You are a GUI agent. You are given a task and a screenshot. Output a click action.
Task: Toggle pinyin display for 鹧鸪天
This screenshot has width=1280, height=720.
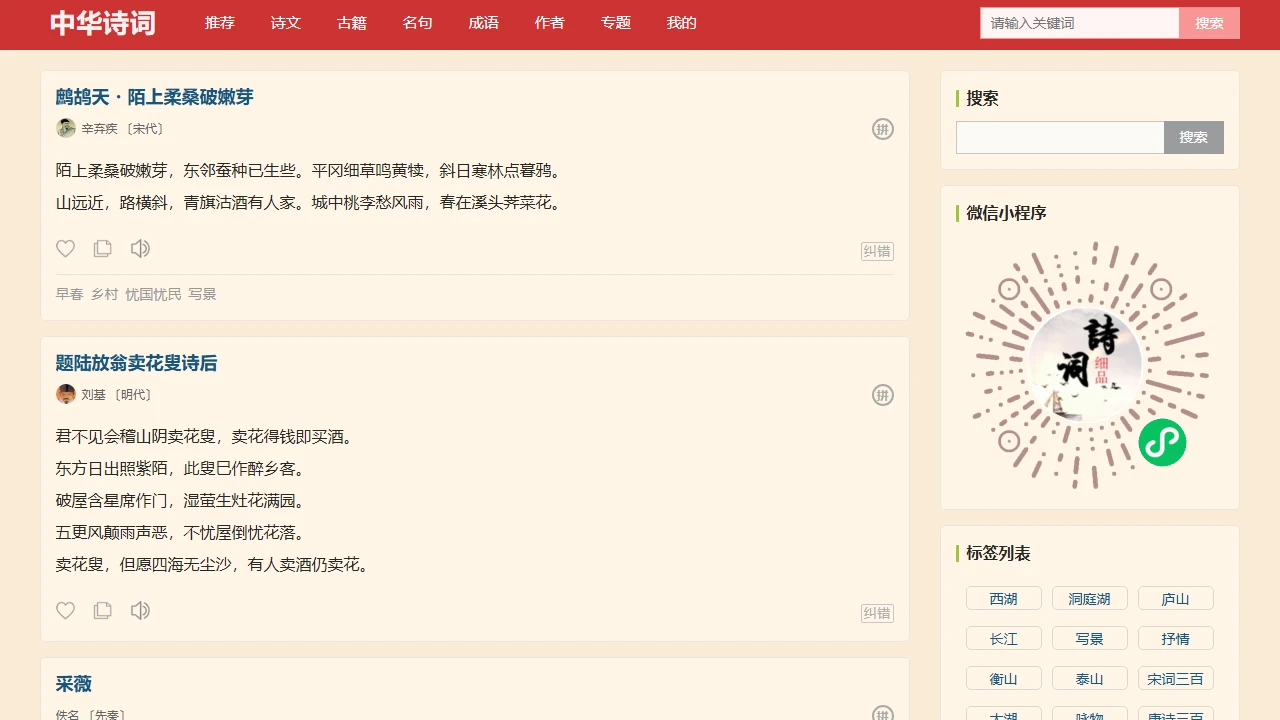tap(882, 129)
